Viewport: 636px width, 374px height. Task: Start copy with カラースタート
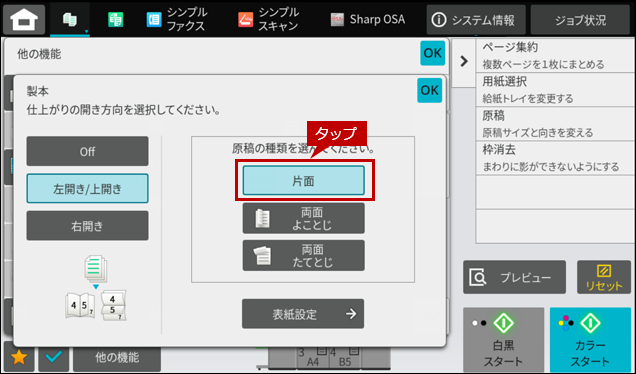(x=590, y=340)
